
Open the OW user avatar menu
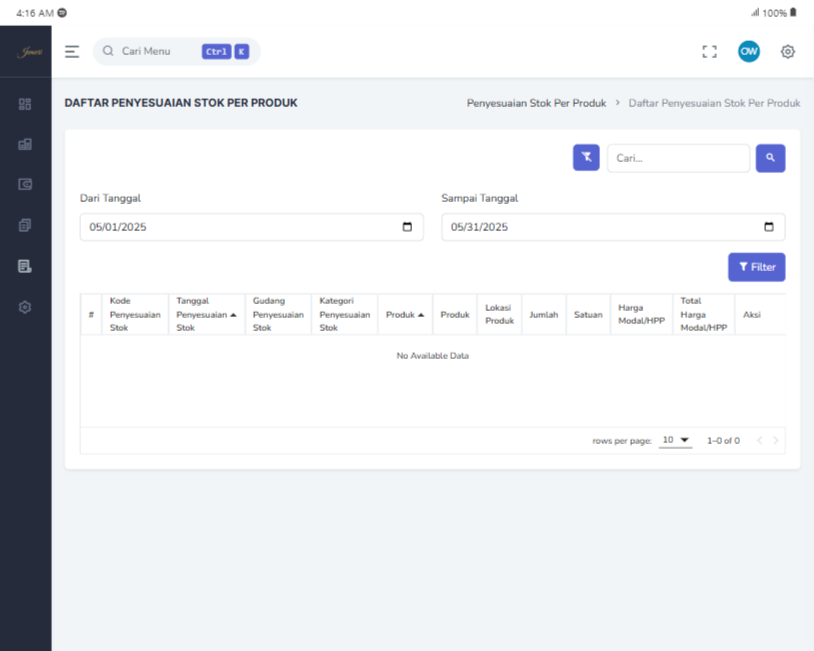click(x=748, y=52)
